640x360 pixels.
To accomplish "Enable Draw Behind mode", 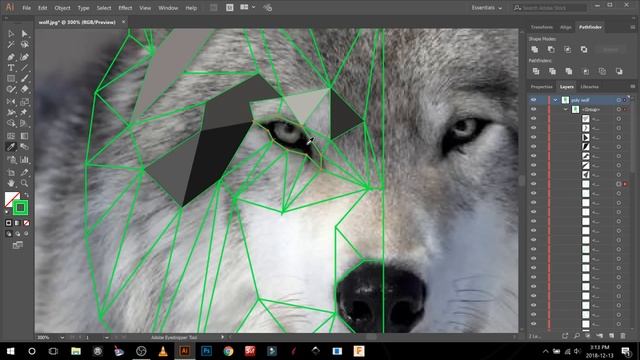I will [18, 234].
